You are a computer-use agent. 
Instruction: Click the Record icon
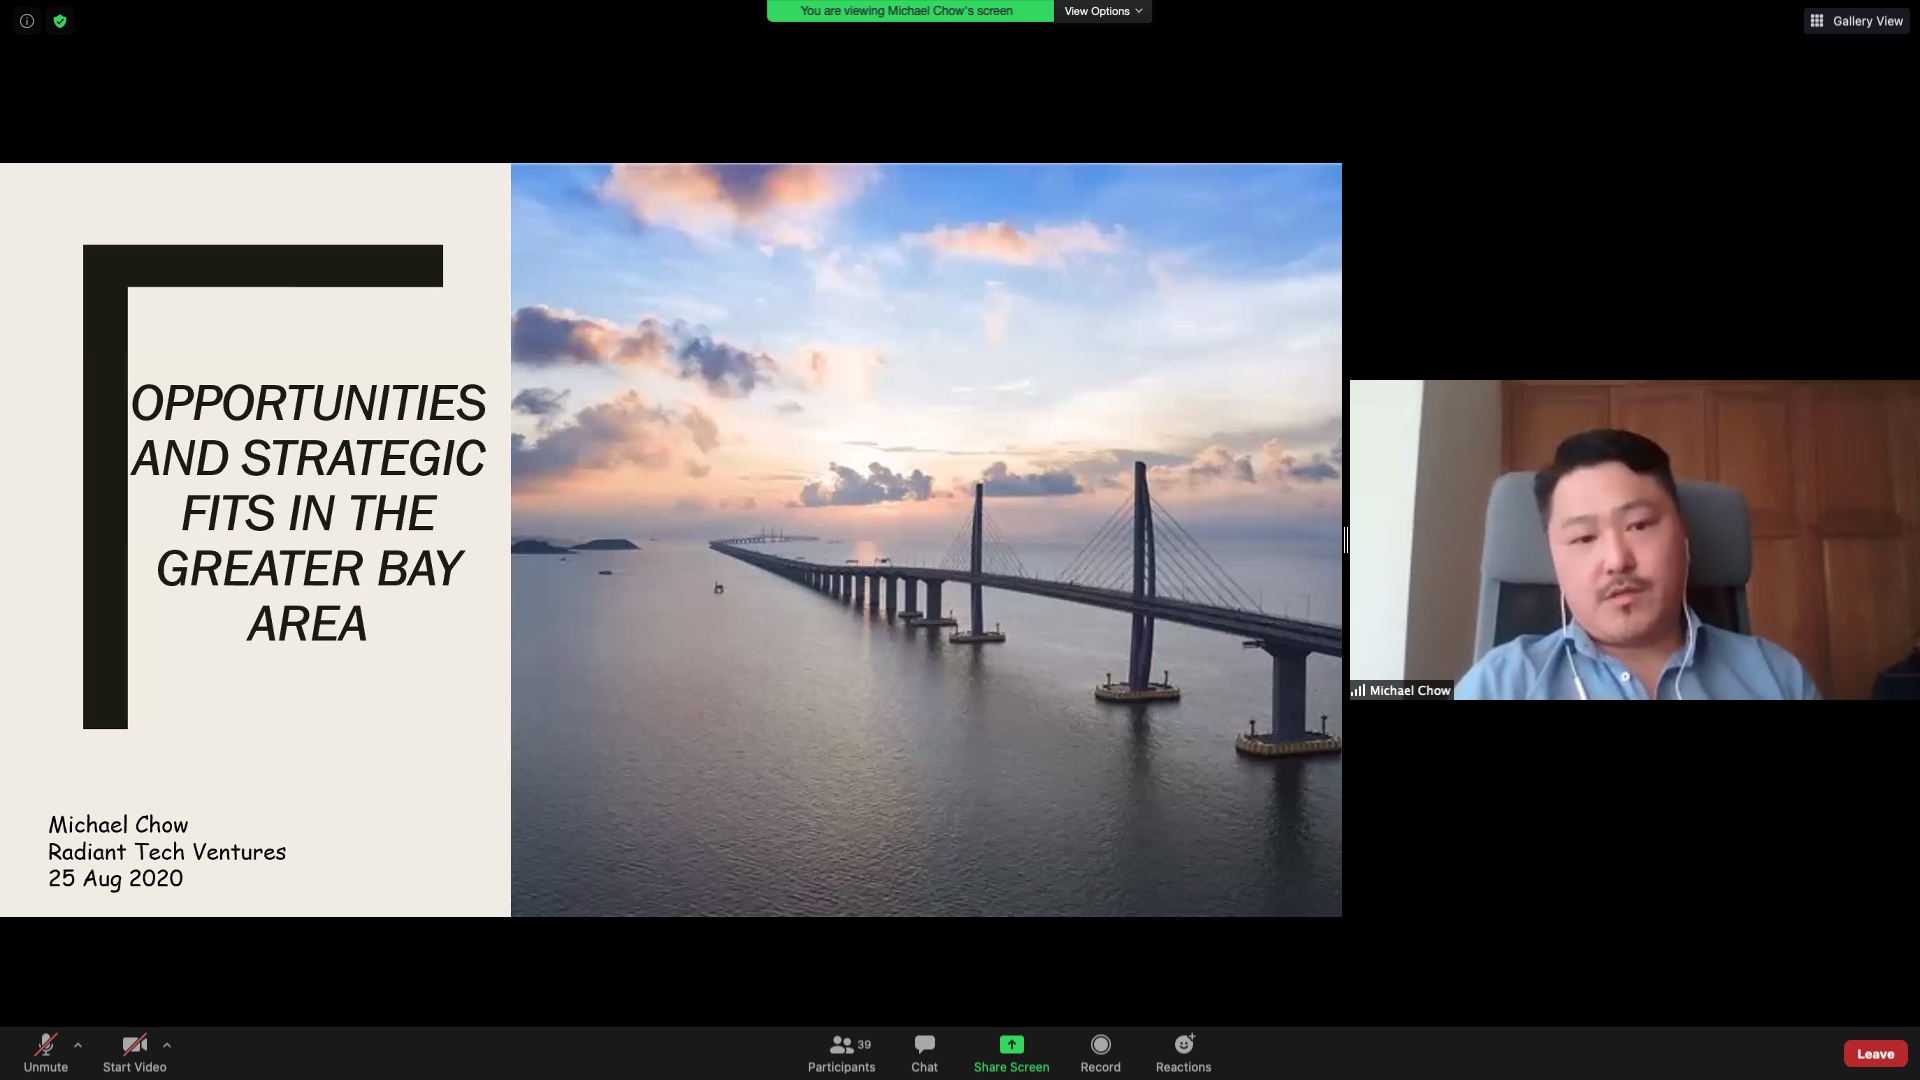(x=1100, y=1044)
